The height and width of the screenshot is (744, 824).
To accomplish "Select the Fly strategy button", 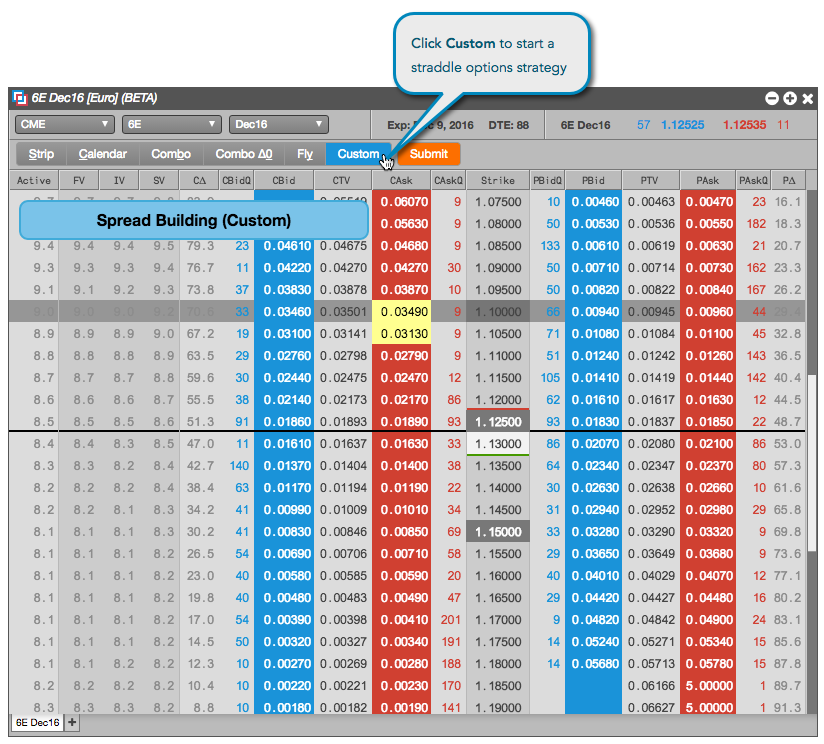I will pos(305,154).
